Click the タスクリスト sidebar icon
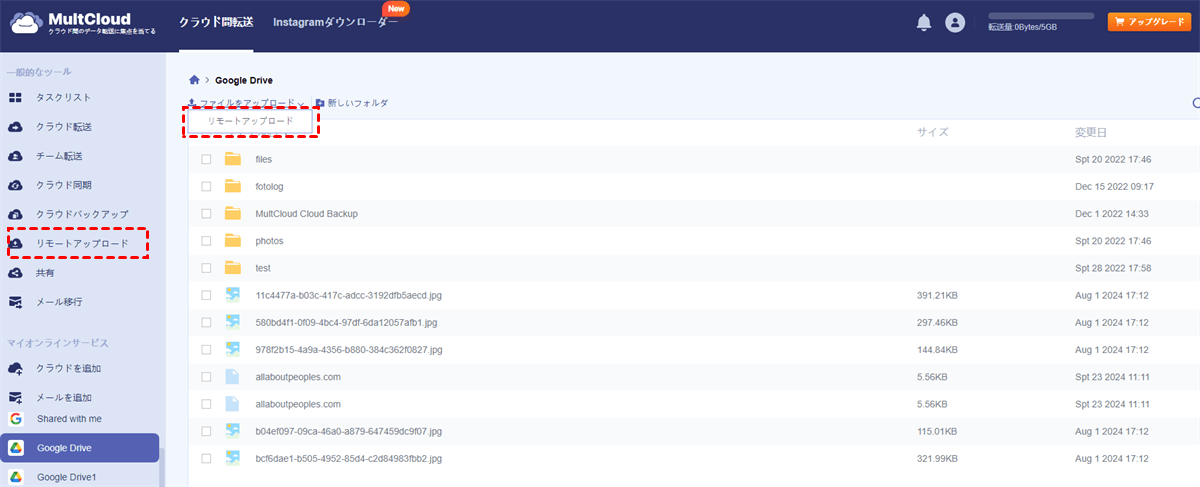The width and height of the screenshot is (1200, 487). pos(15,97)
